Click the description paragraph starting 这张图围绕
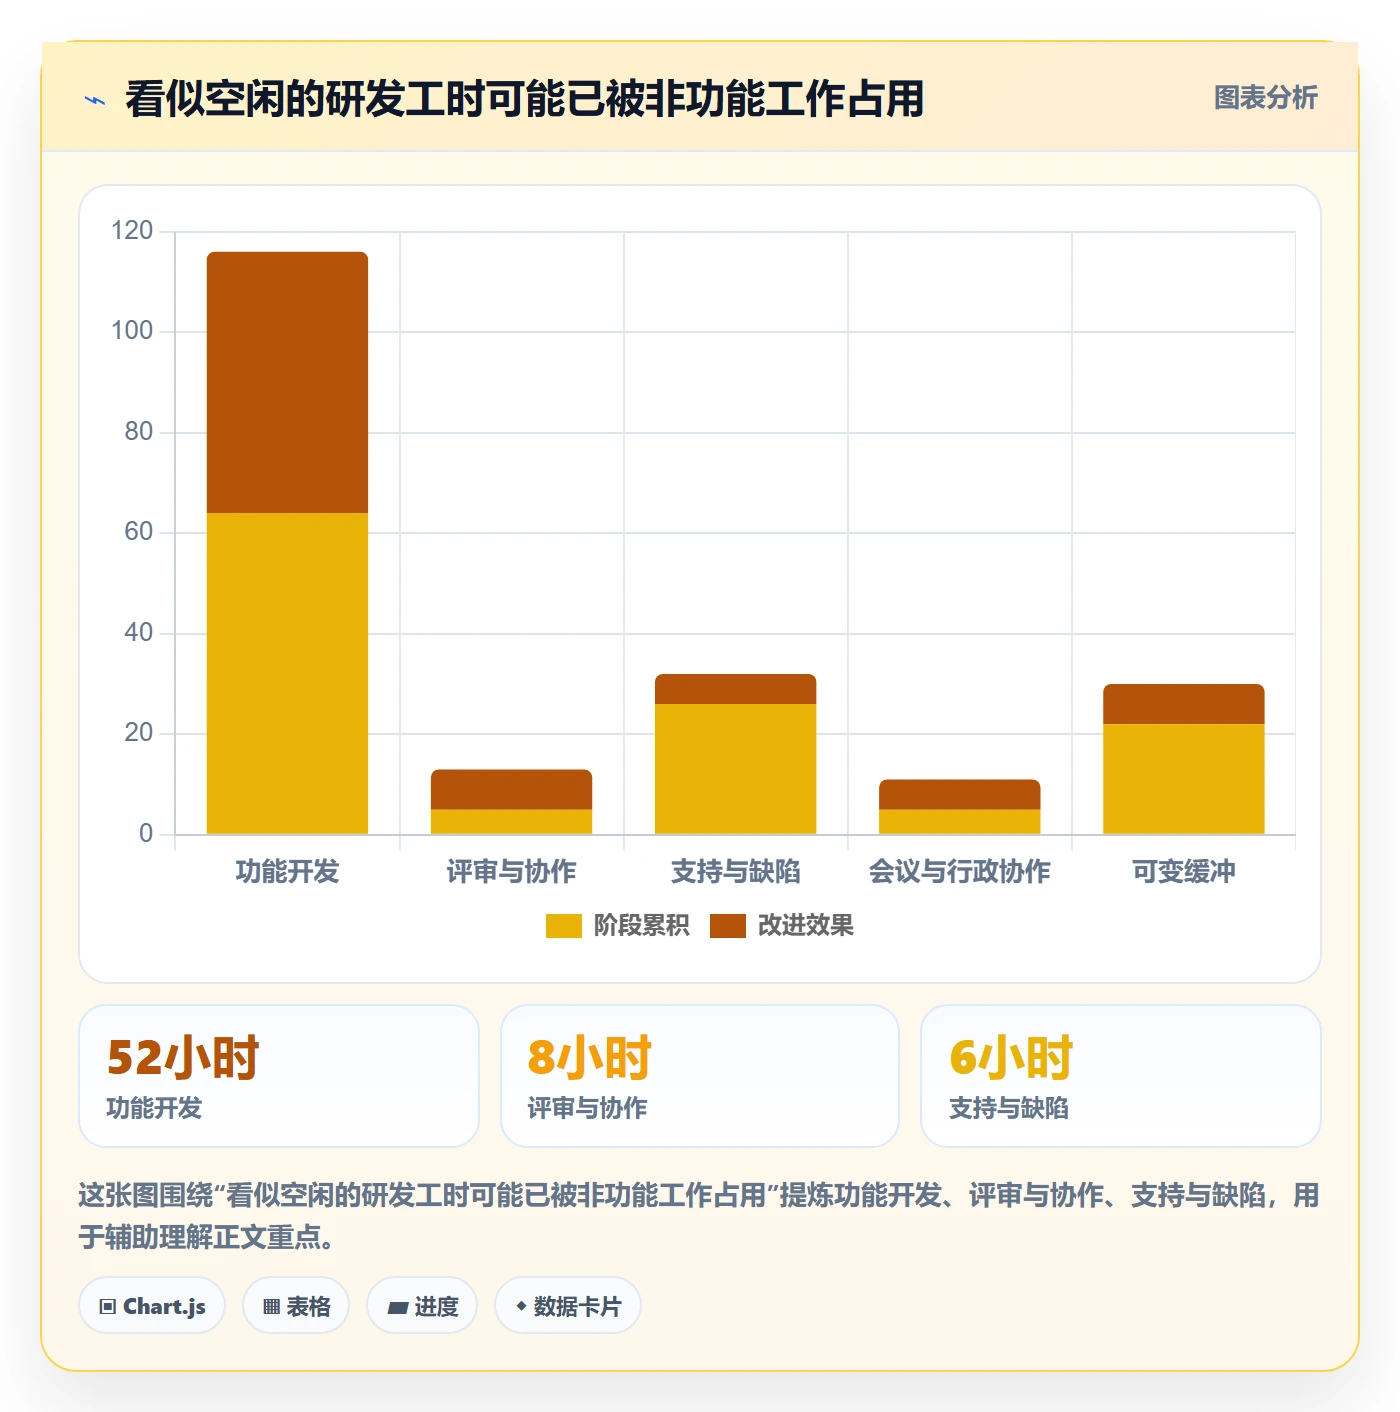 (x=699, y=1216)
